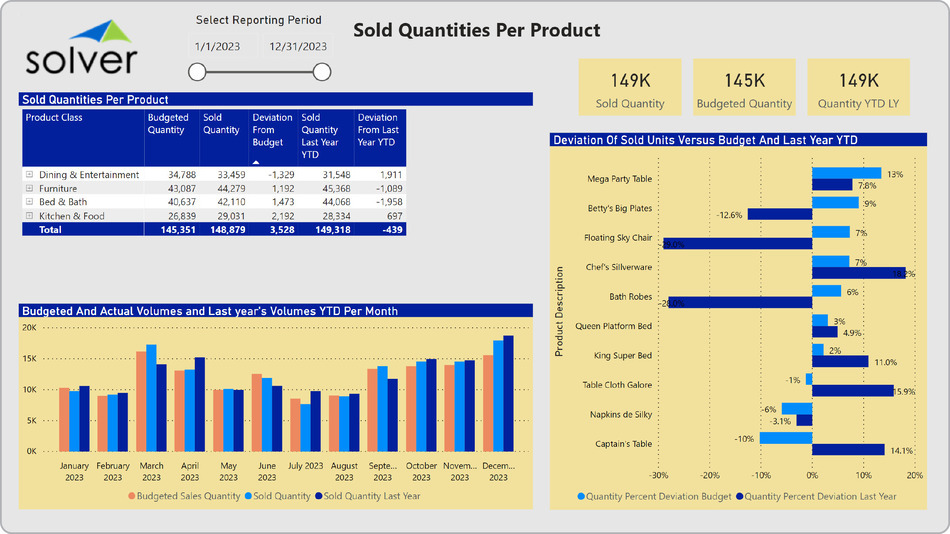Viewport: 950px width, 534px height.
Task: Expand the Furniture product class row
Action: pos(29,188)
